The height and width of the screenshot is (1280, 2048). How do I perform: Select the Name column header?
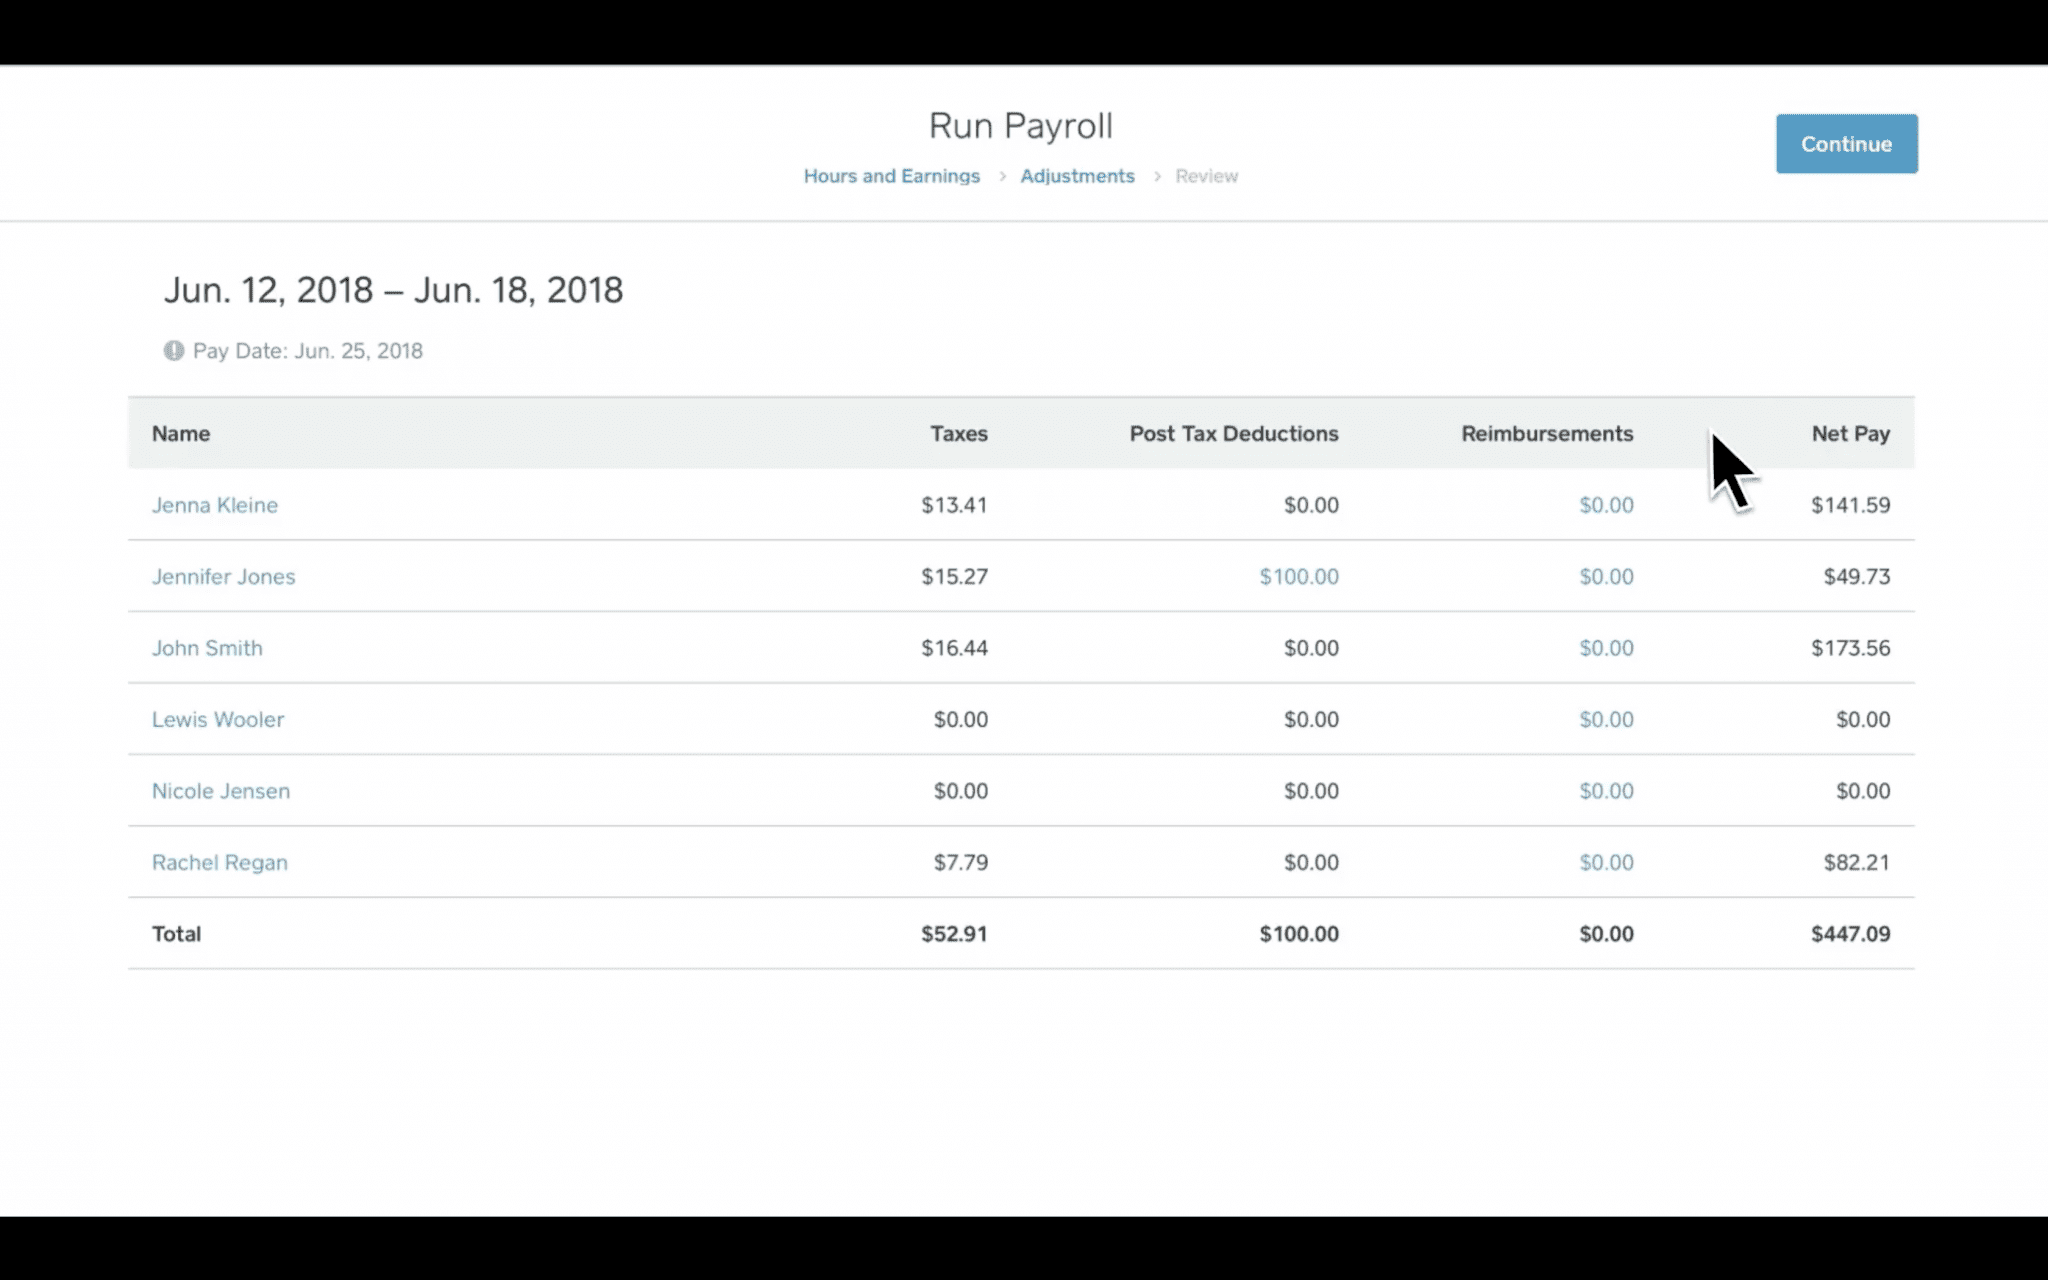click(181, 433)
